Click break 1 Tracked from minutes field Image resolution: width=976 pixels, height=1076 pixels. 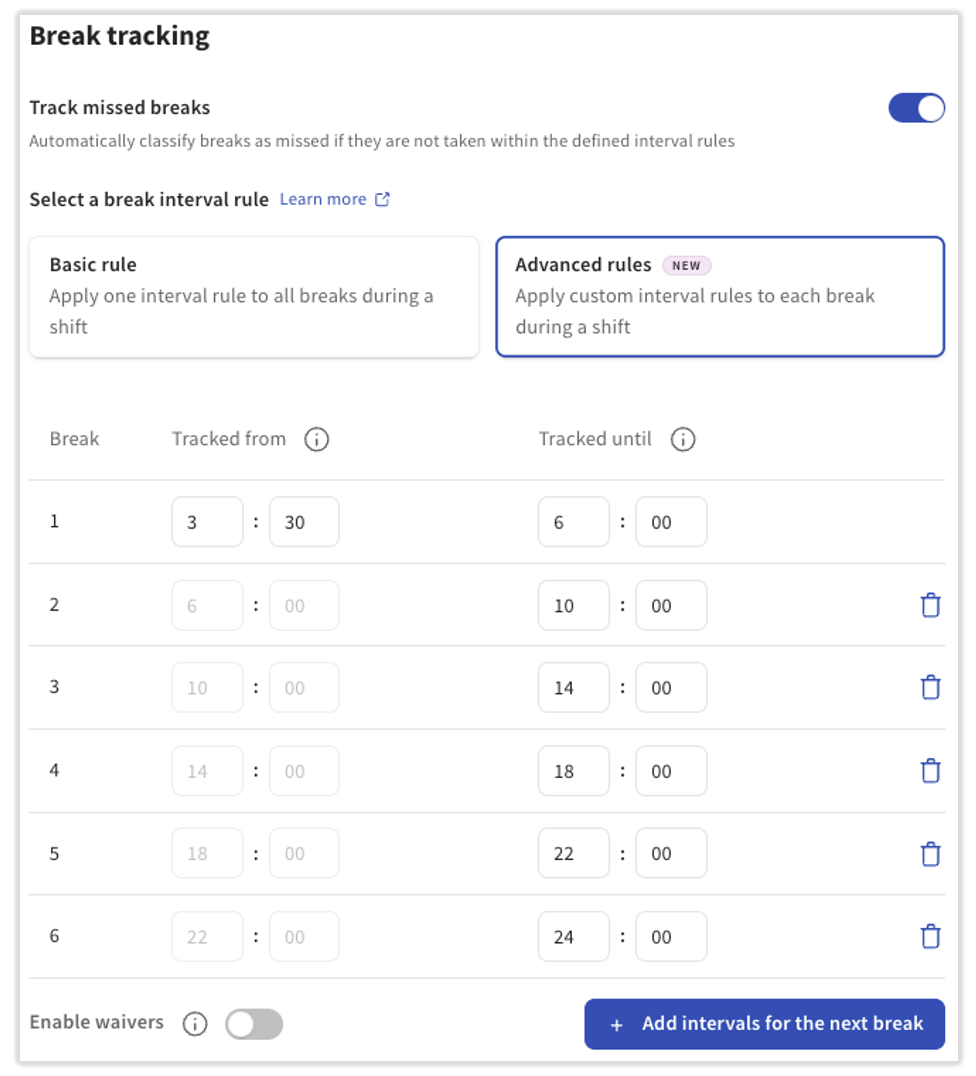[304, 522]
